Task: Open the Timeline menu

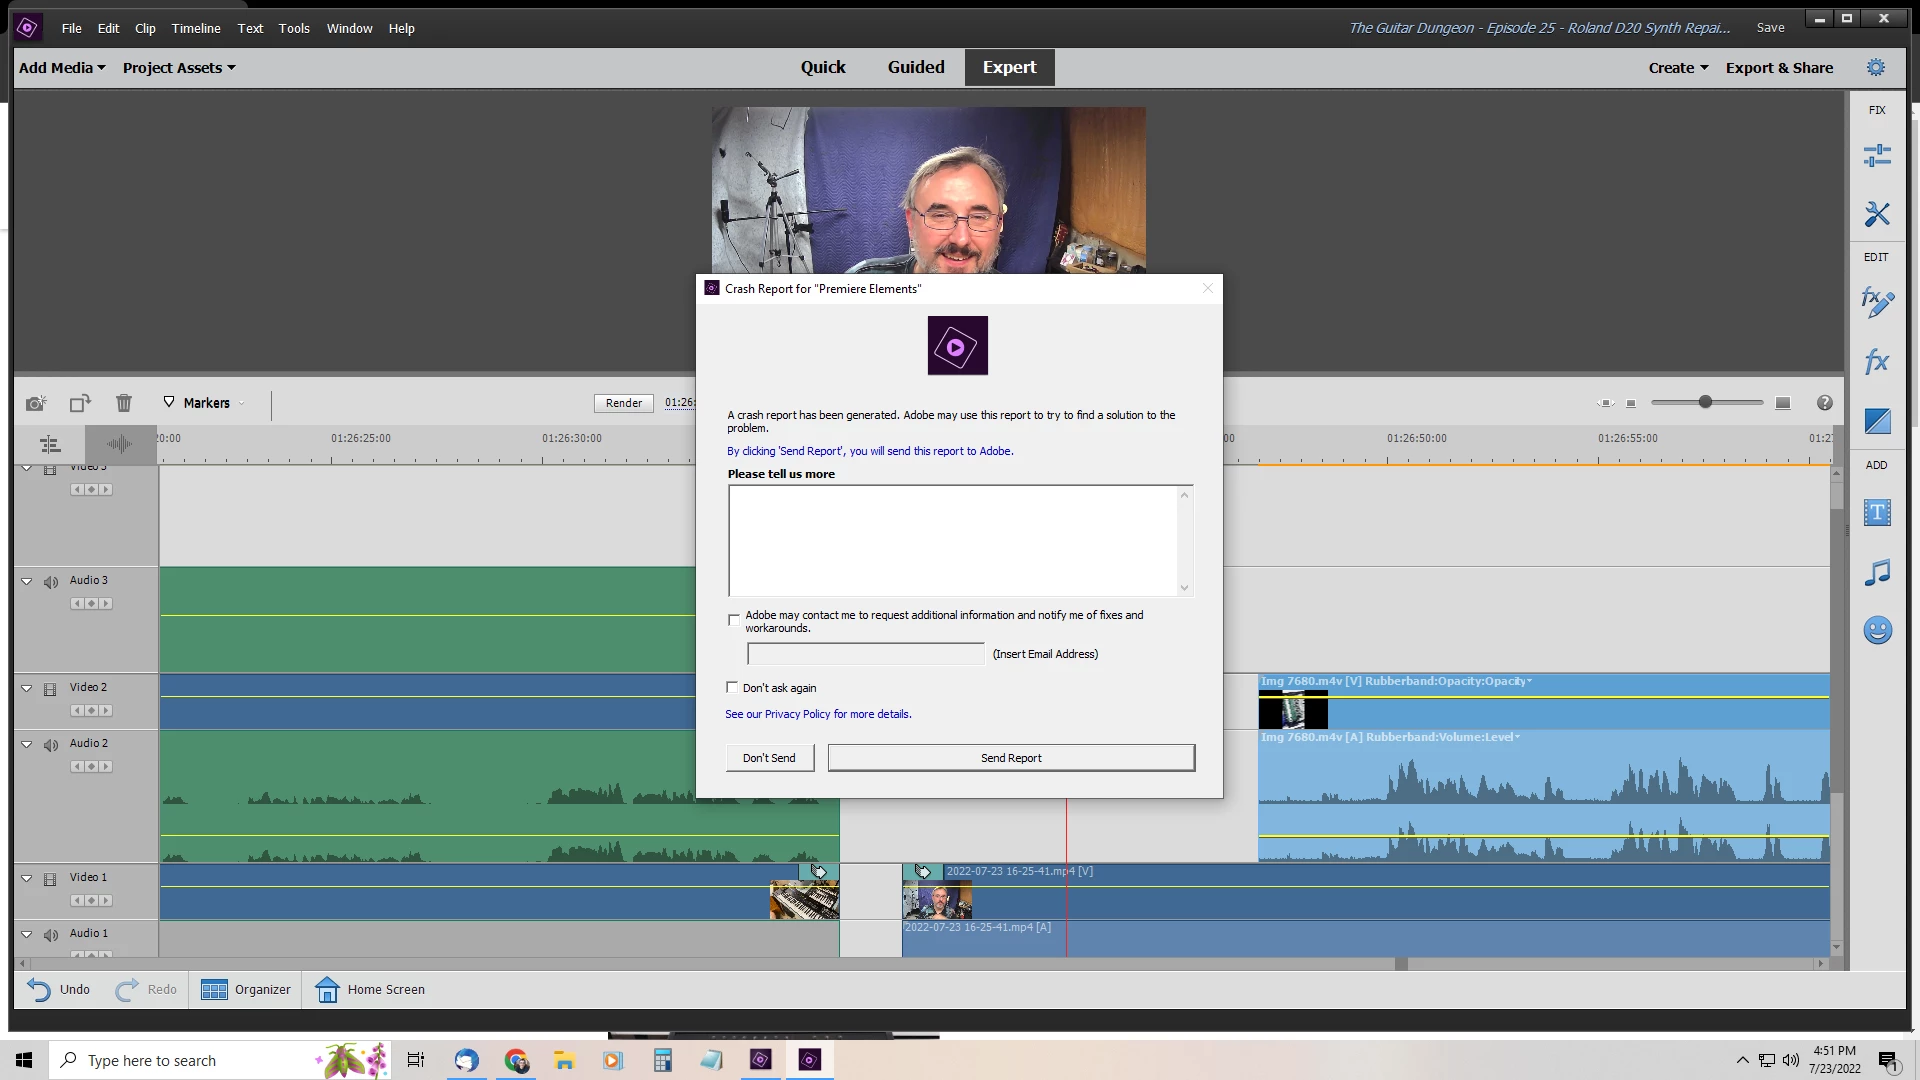Action: pyautogui.click(x=195, y=28)
